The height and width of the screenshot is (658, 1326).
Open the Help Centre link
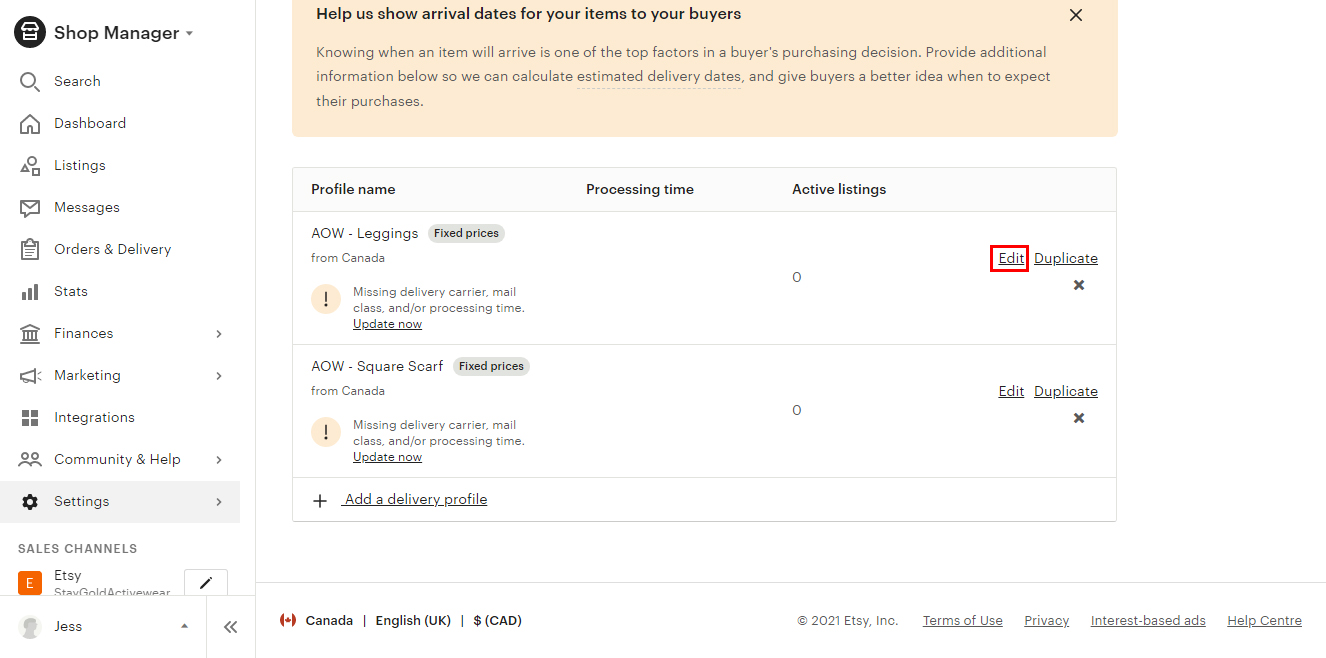1264,620
